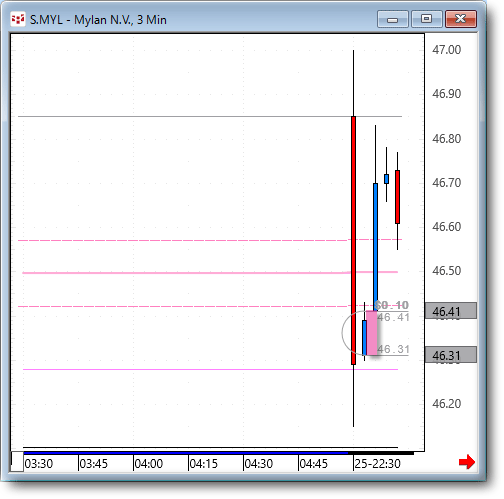Image resolution: width=504 pixels, height=499 pixels.
Task: Close the S.MYL chart window
Action: point(461,19)
